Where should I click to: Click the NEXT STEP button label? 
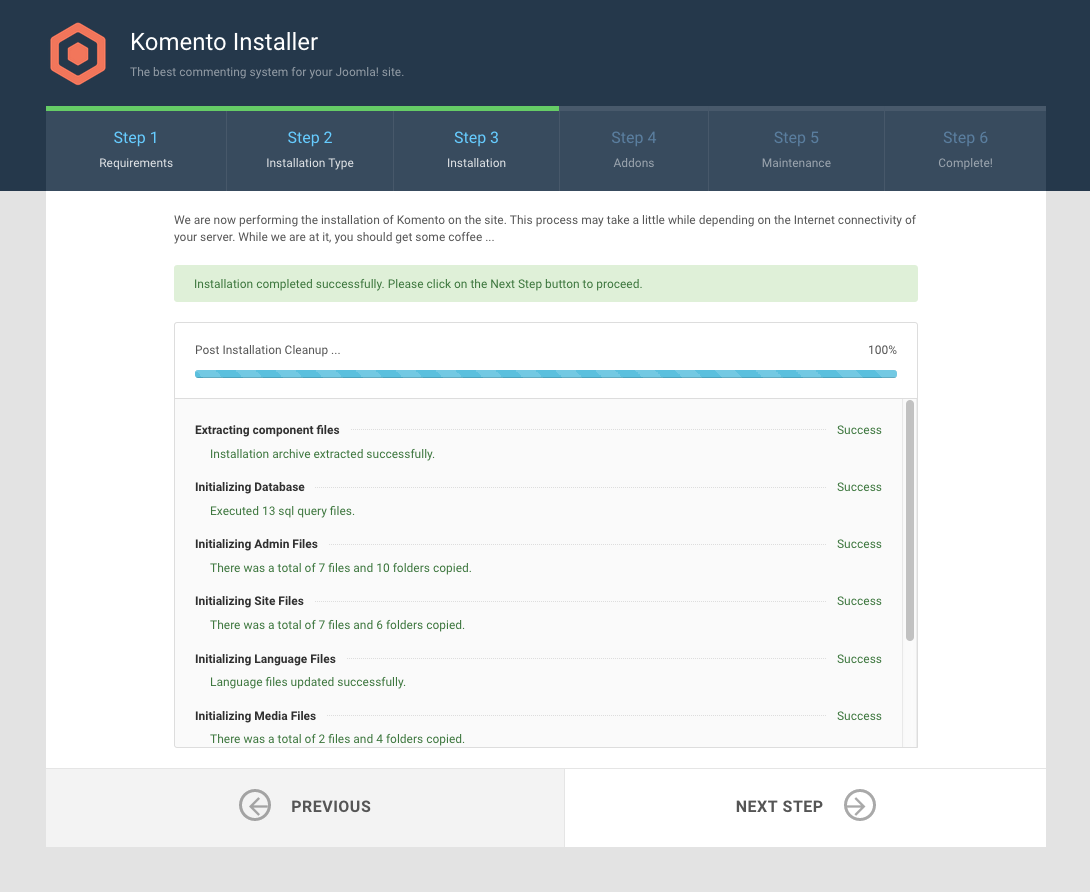click(x=779, y=806)
